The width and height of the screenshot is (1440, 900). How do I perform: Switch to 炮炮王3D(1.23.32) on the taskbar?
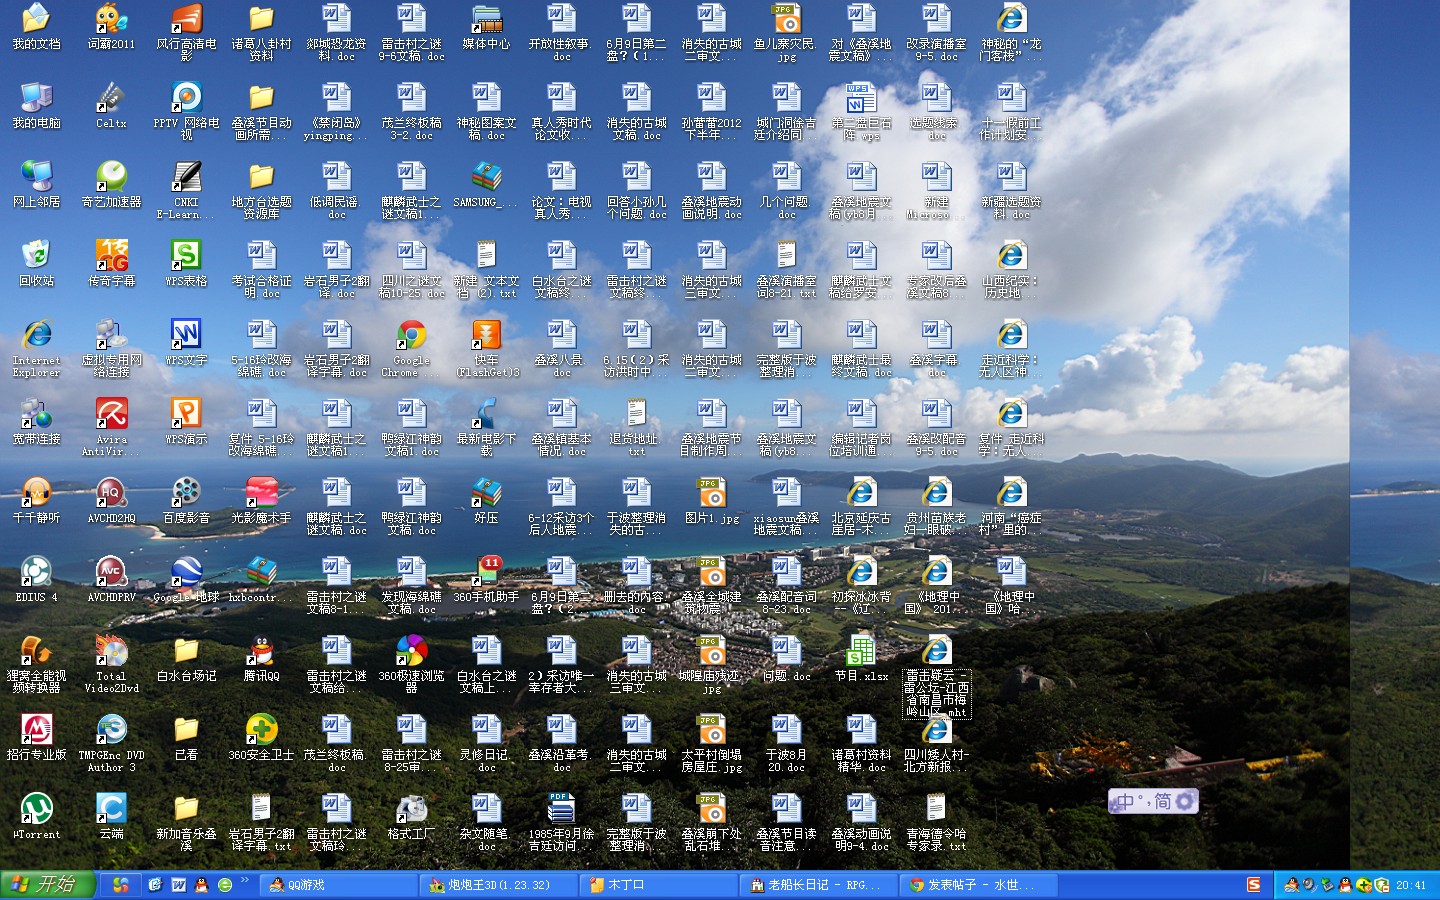(x=497, y=885)
